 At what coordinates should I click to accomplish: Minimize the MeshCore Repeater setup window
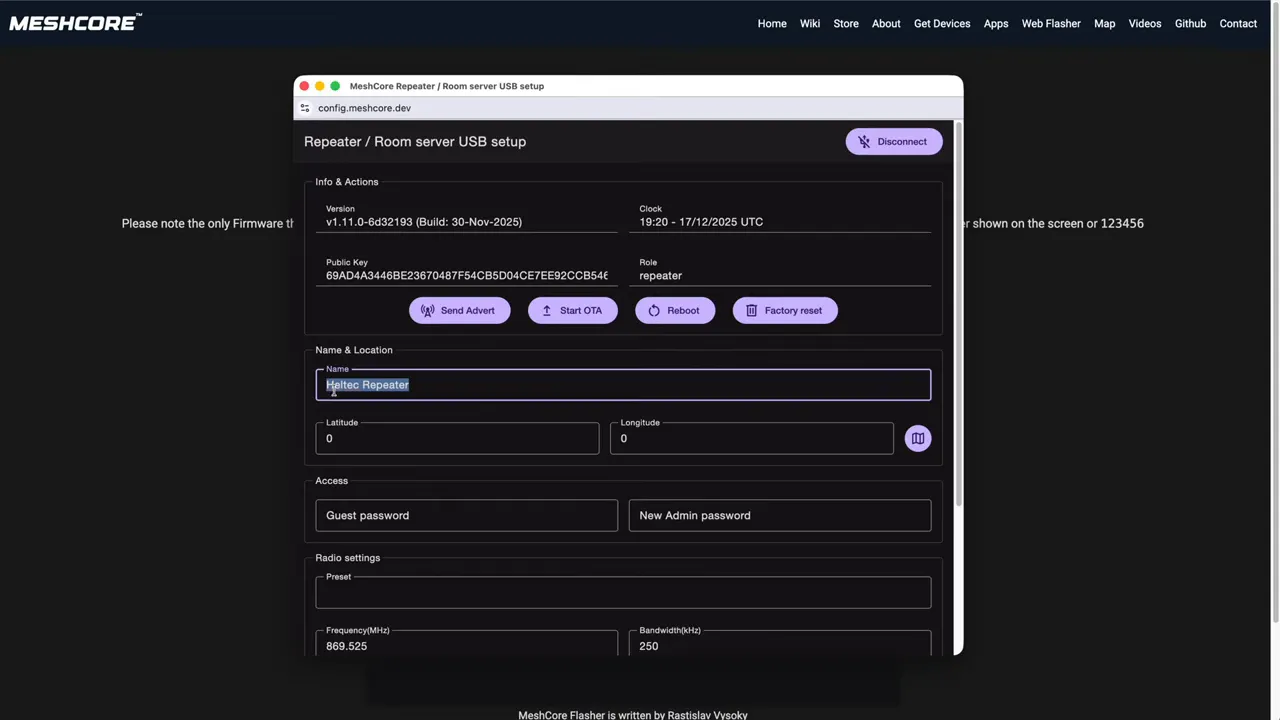(320, 86)
